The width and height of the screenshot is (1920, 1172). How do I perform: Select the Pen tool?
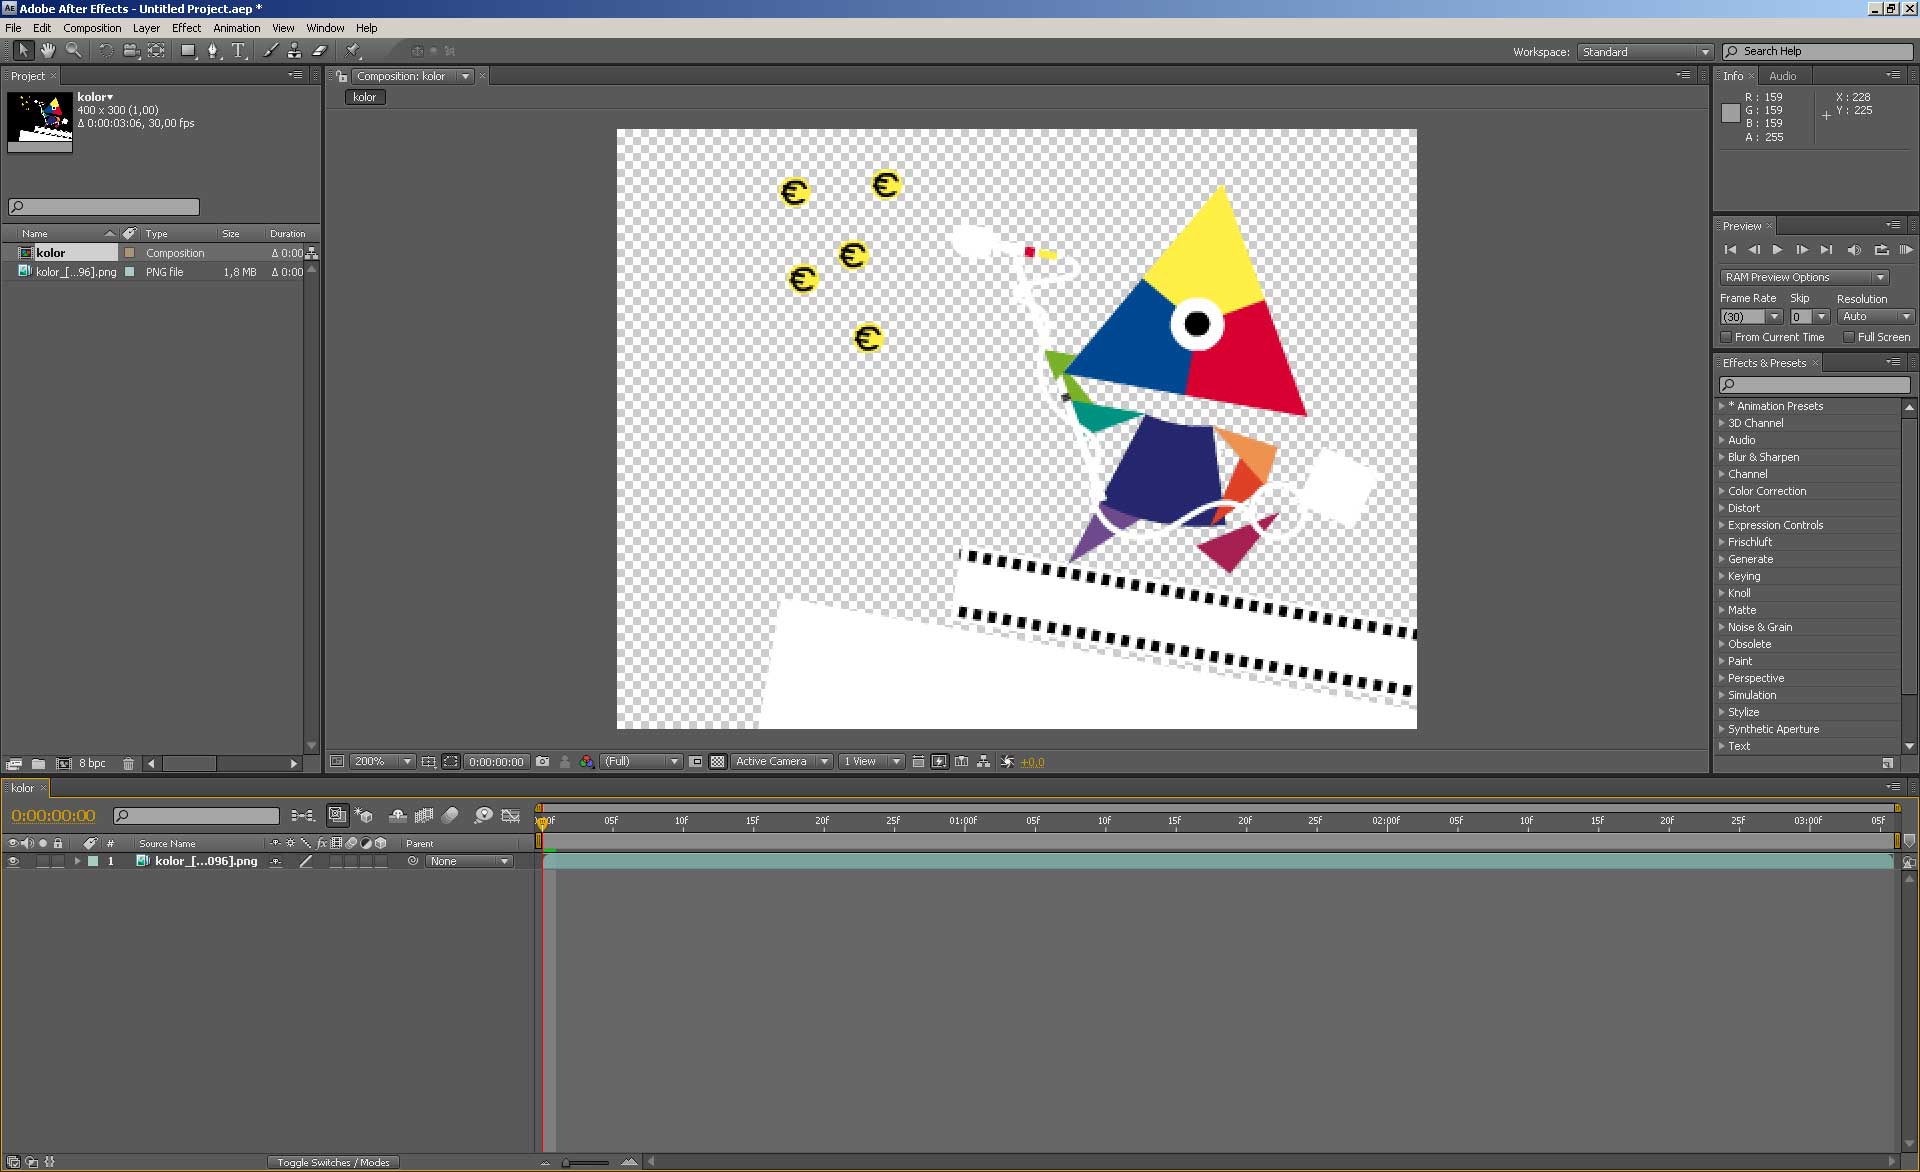coord(212,50)
